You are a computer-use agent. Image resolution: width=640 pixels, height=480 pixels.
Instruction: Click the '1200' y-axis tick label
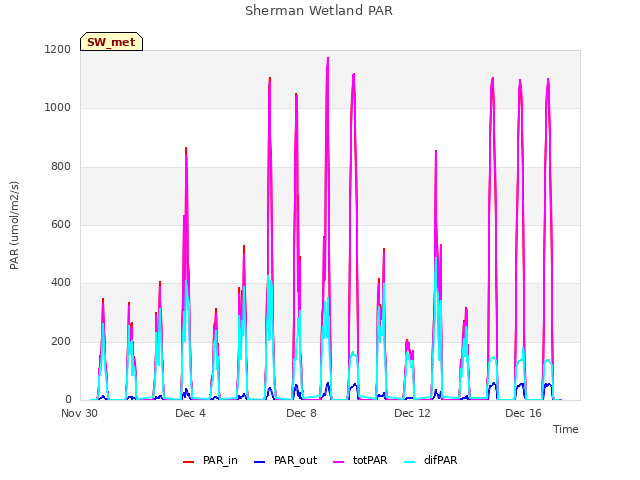pyautogui.click(x=58, y=49)
